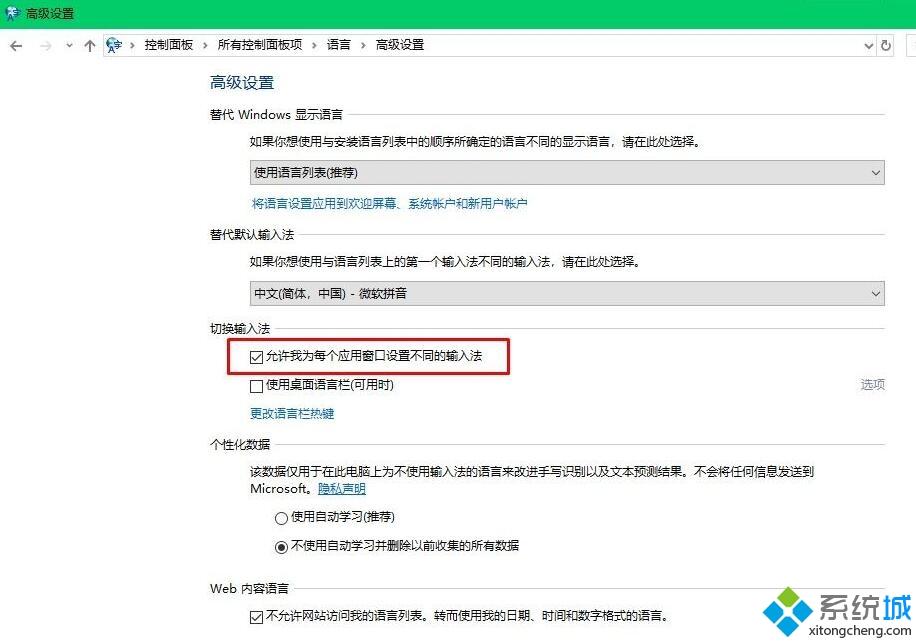Click the 高级设置 window title icon
The width and height of the screenshot is (916, 641).
coord(12,13)
